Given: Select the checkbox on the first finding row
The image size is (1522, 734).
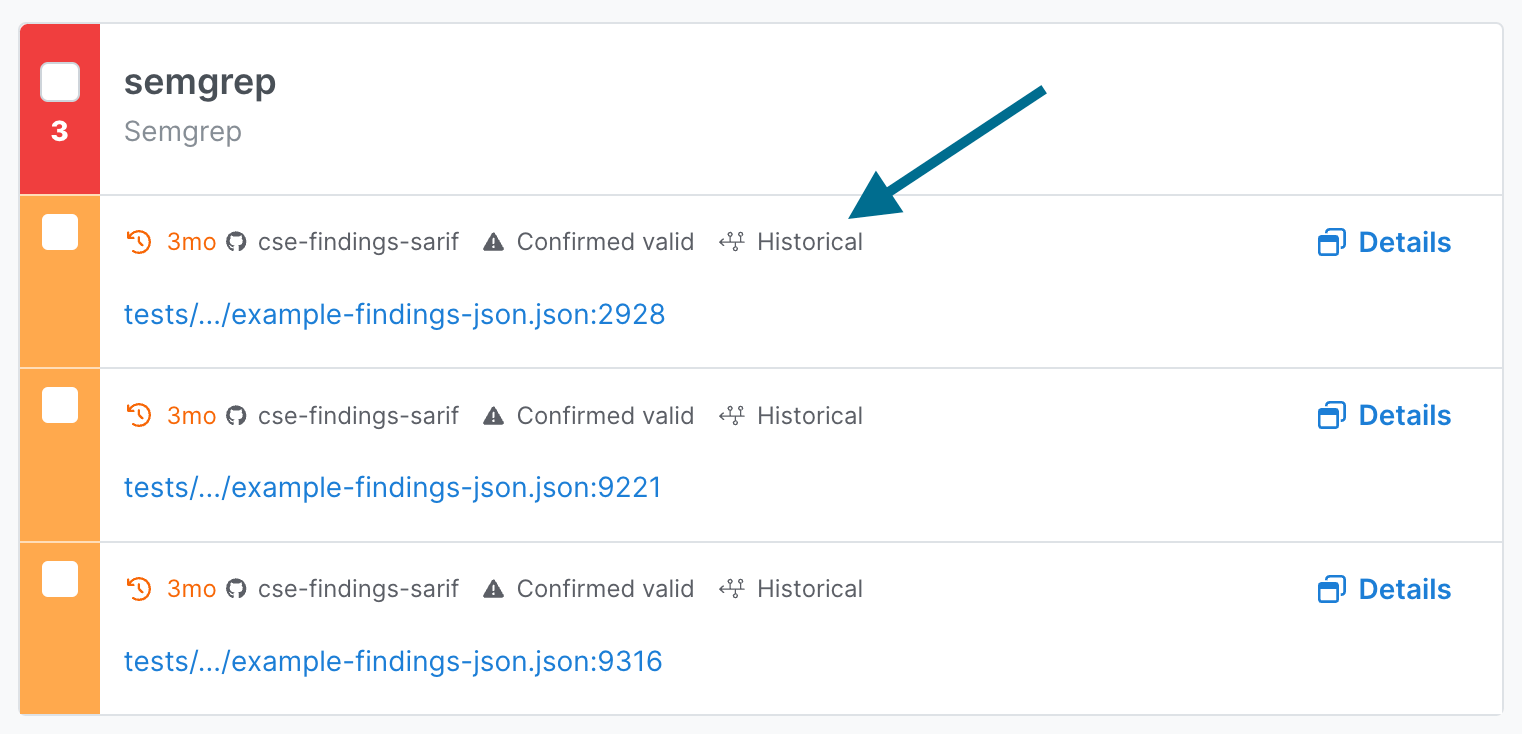Looking at the screenshot, I should (59, 232).
